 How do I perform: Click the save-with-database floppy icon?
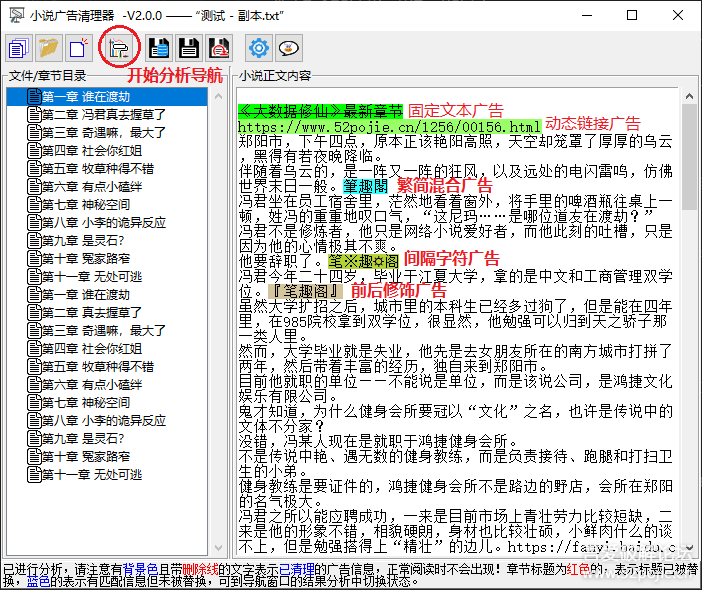[x=159, y=48]
